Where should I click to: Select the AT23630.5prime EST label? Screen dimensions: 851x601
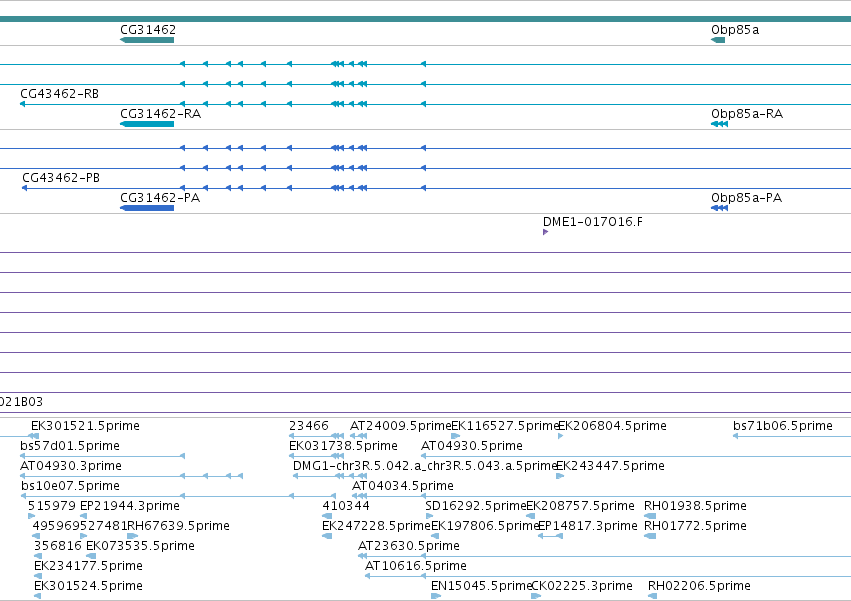(409, 547)
